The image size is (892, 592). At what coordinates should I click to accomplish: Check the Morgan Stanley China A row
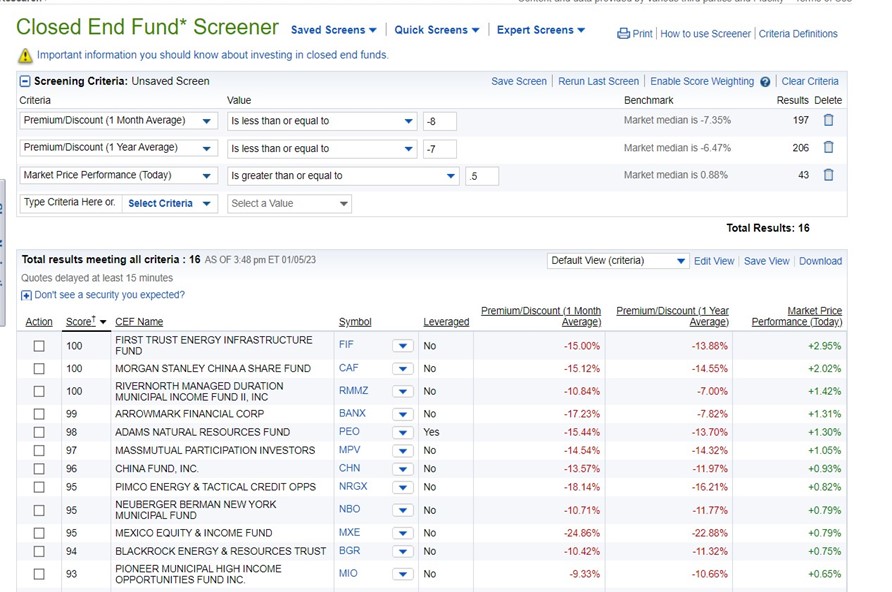tap(39, 369)
